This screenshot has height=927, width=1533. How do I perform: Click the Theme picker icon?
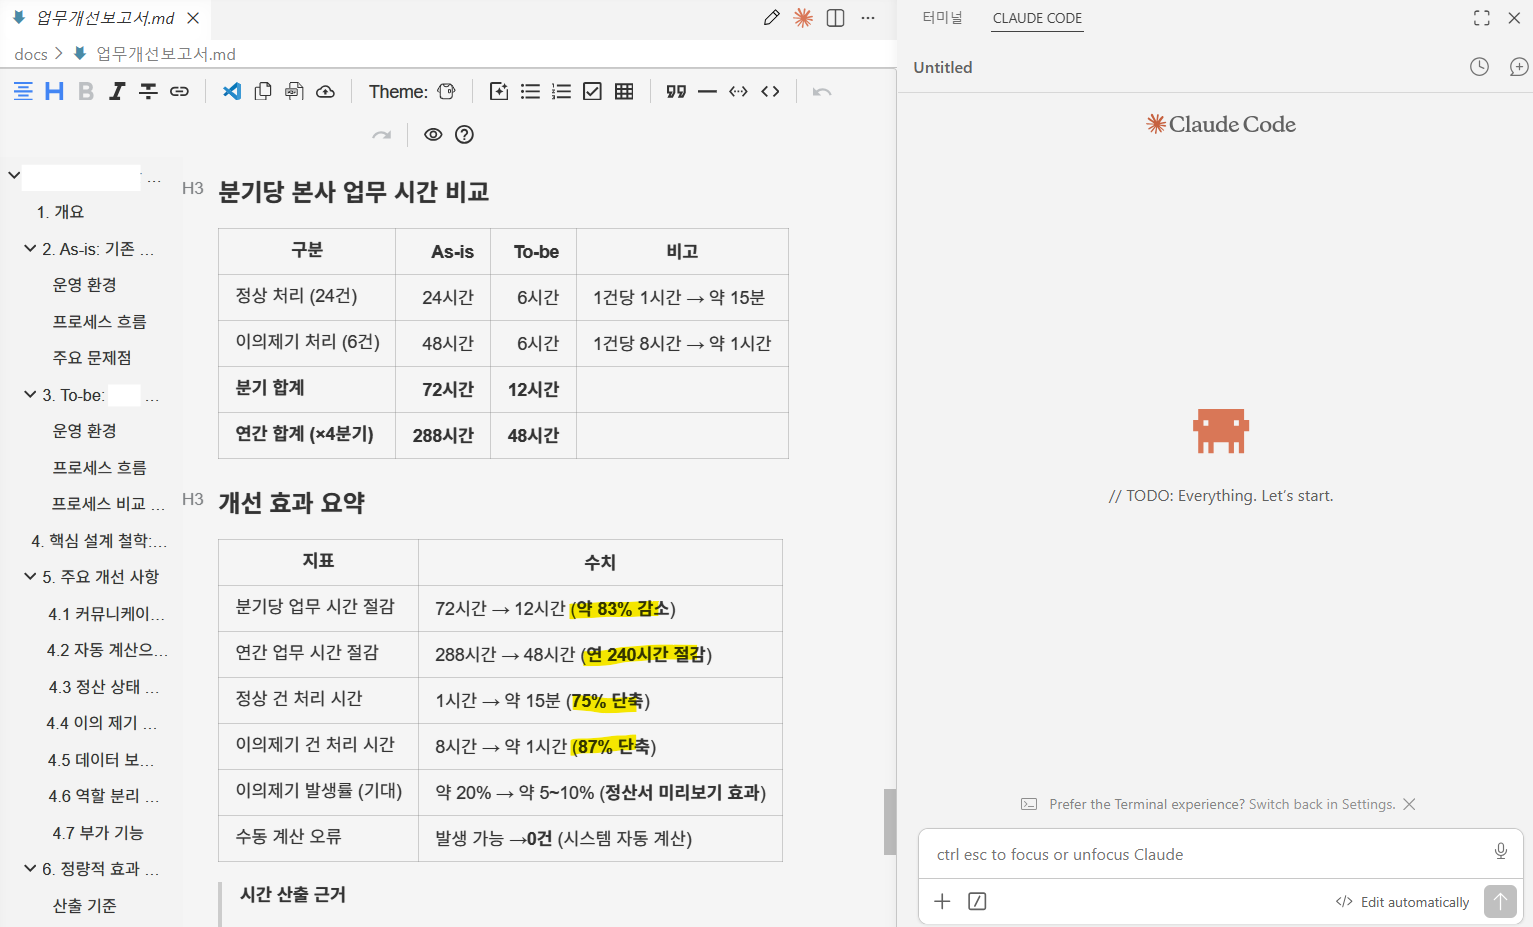(446, 92)
